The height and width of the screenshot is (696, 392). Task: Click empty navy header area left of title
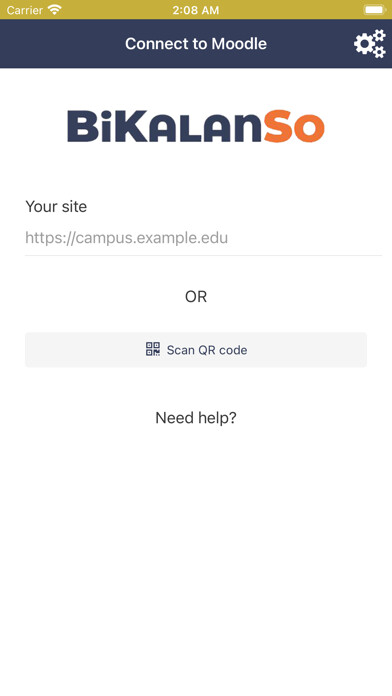click(x=62, y=44)
